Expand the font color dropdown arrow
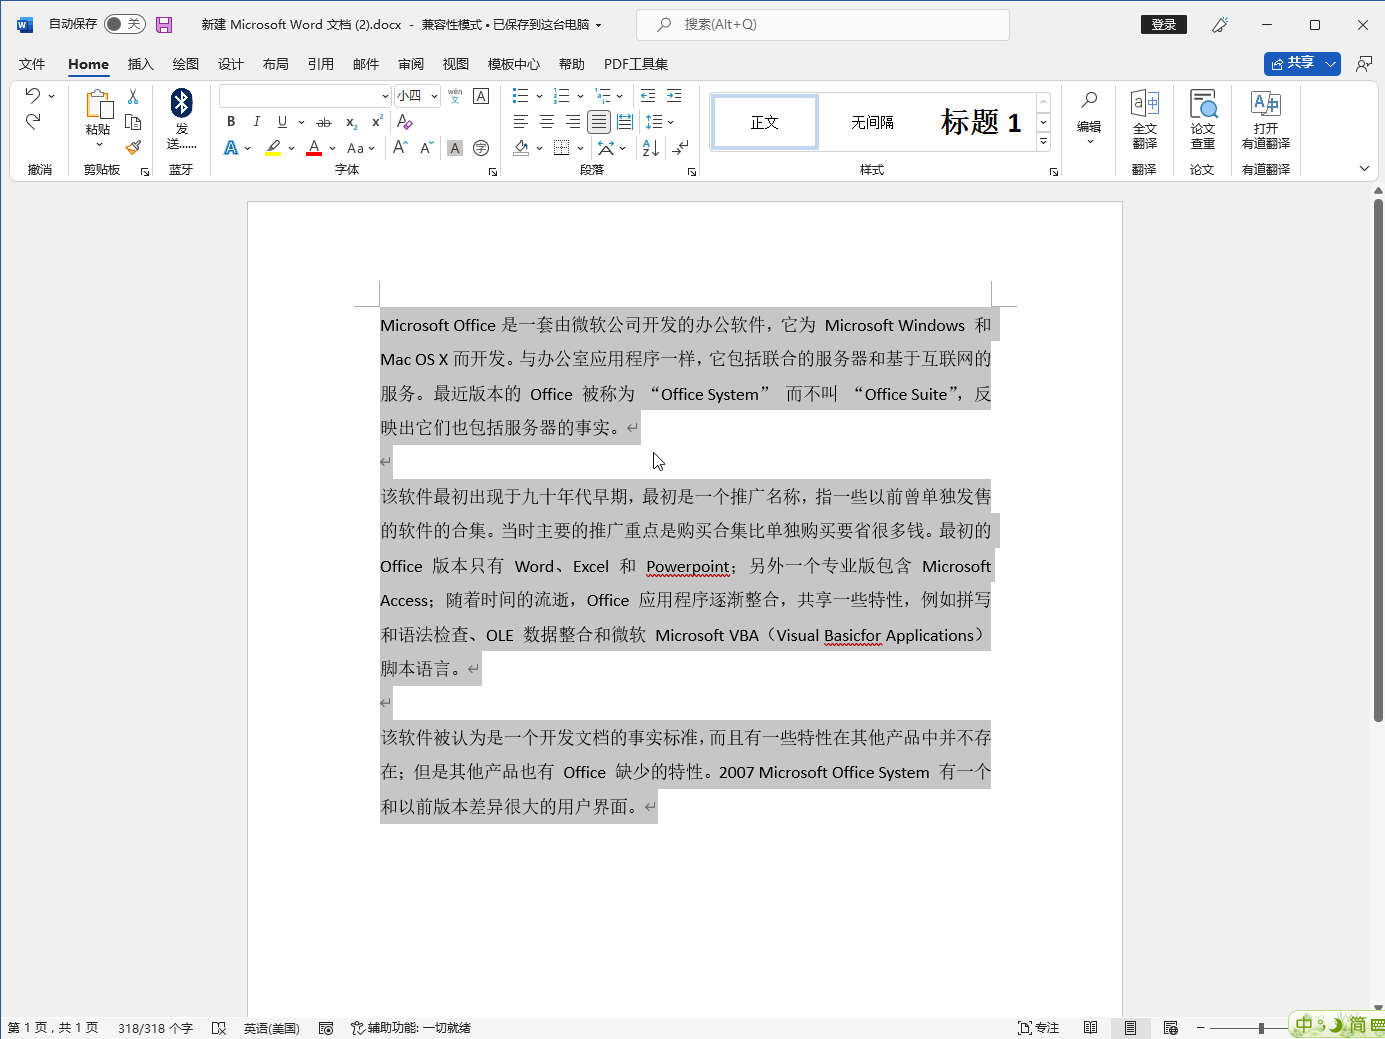Screen dimensions: 1385x1039 332,148
